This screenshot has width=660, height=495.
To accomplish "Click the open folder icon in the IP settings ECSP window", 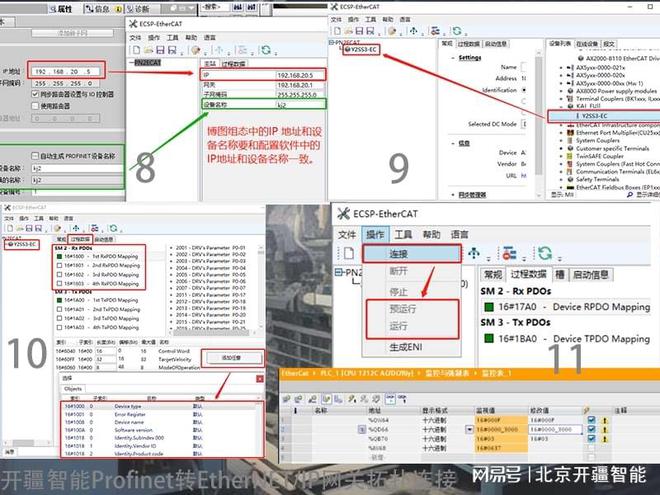I will [x=148, y=50].
